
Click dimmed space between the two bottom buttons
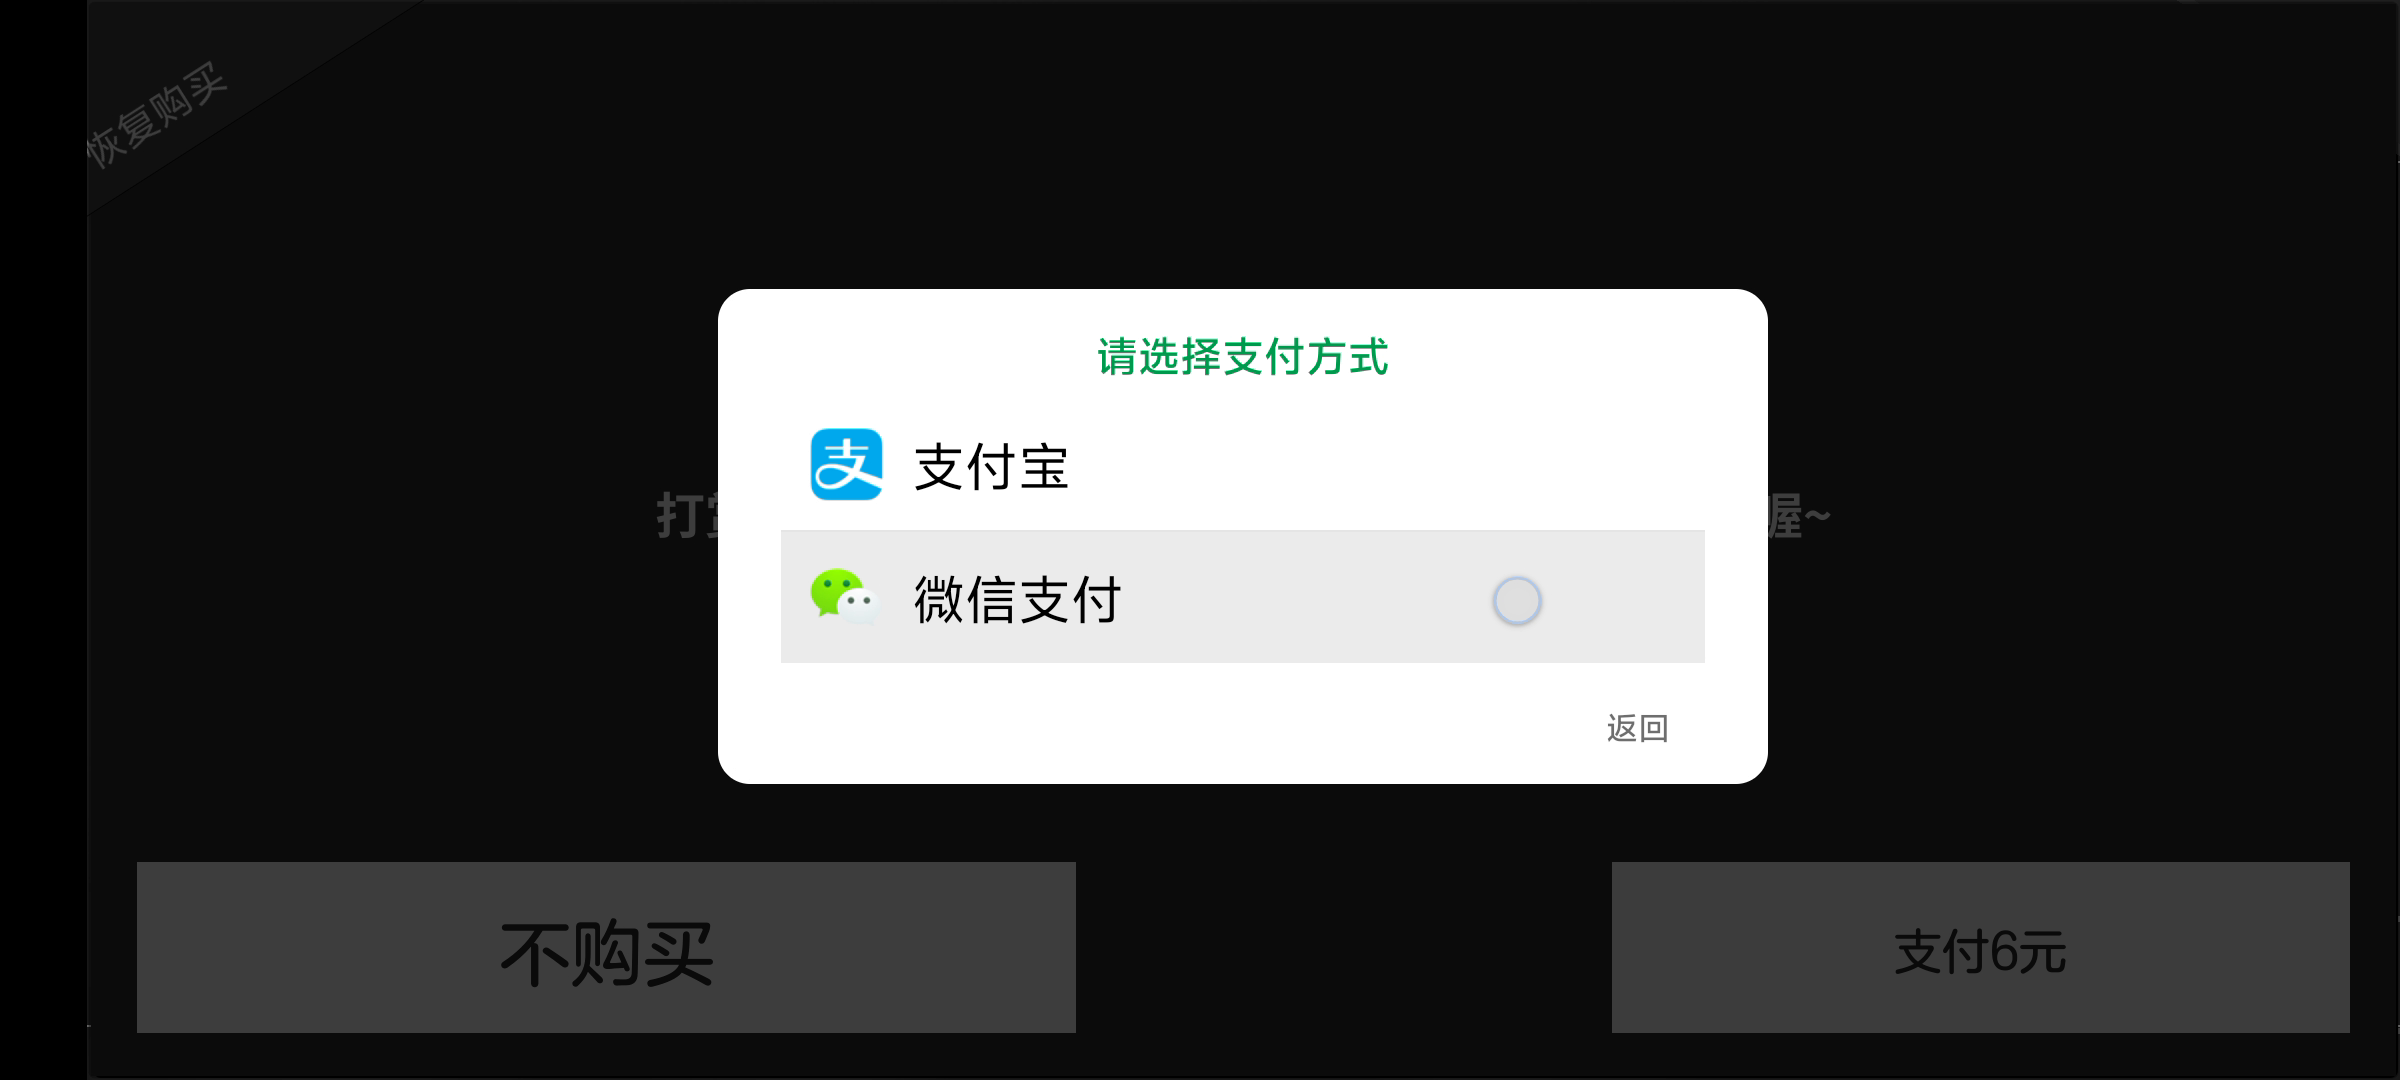(x=1343, y=947)
